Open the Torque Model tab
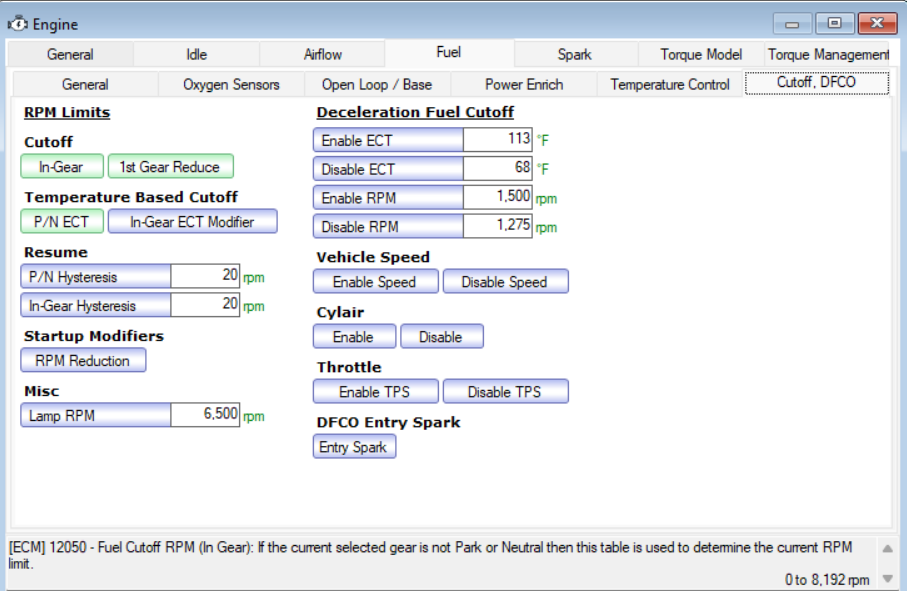Image resolution: width=907 pixels, height=591 pixels. pyautogui.click(x=700, y=54)
